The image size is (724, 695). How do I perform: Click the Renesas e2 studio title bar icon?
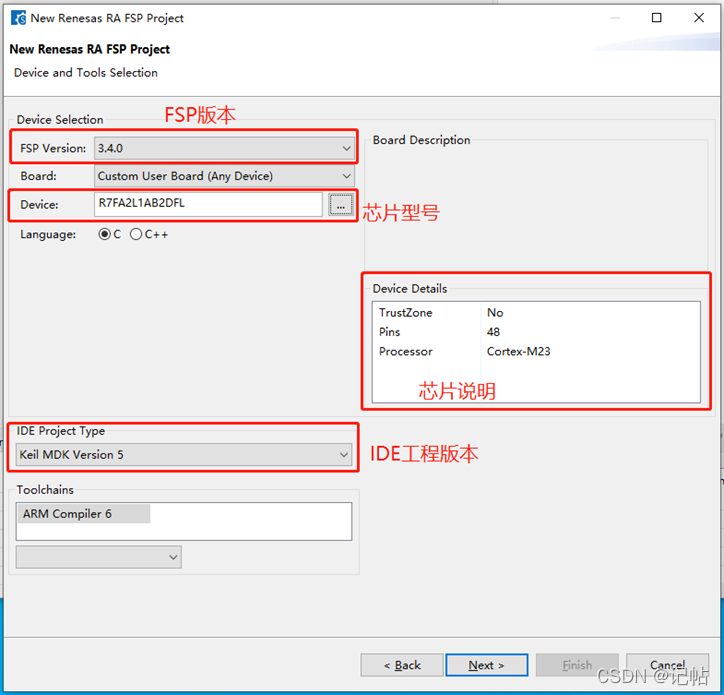(18, 18)
